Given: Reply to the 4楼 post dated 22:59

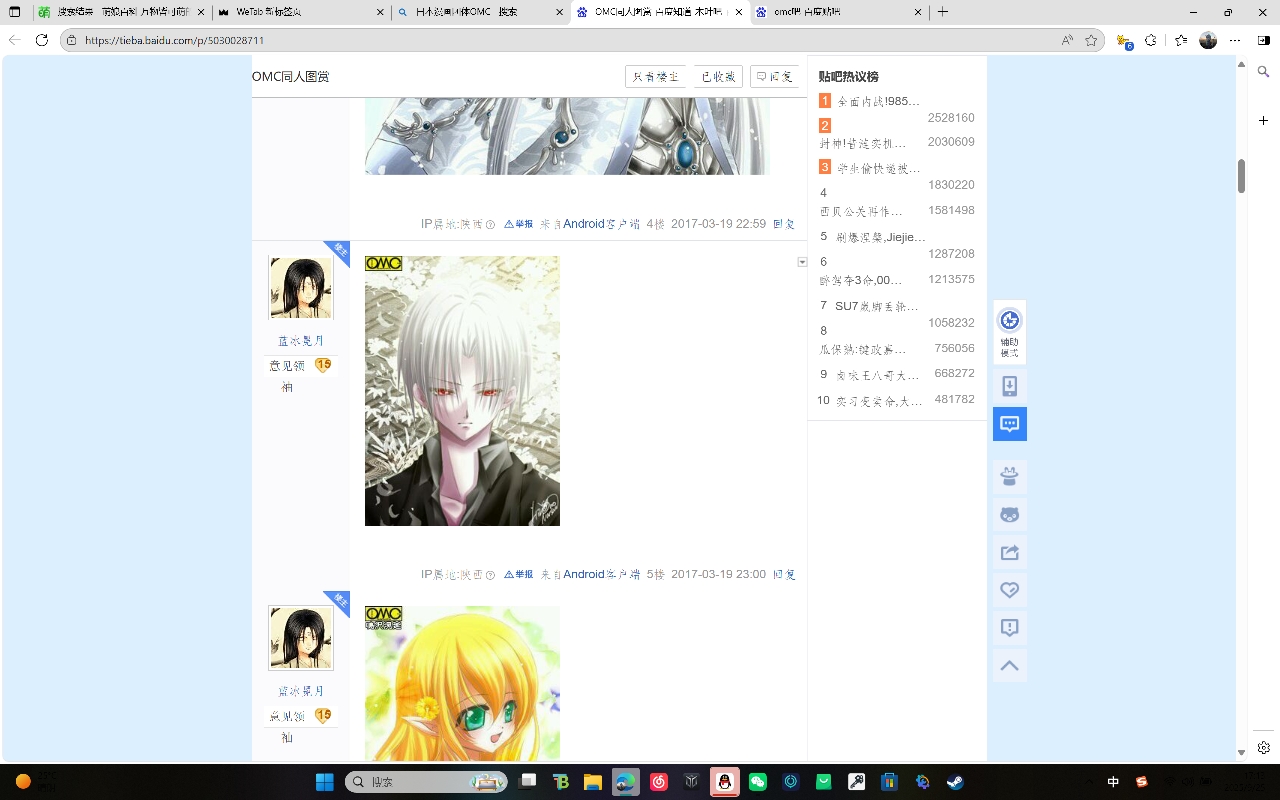Looking at the screenshot, I should pyautogui.click(x=784, y=224).
